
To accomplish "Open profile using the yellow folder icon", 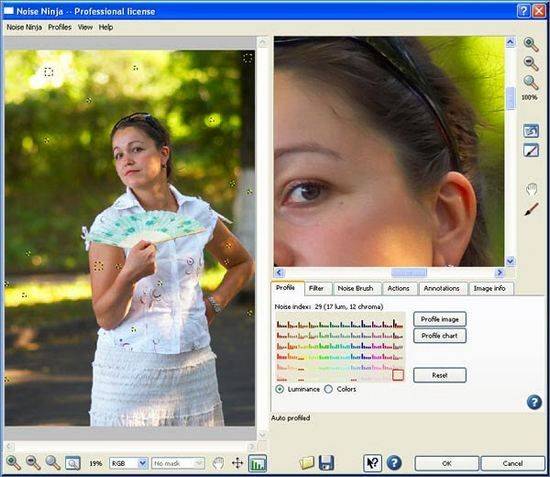I will tap(307, 463).
